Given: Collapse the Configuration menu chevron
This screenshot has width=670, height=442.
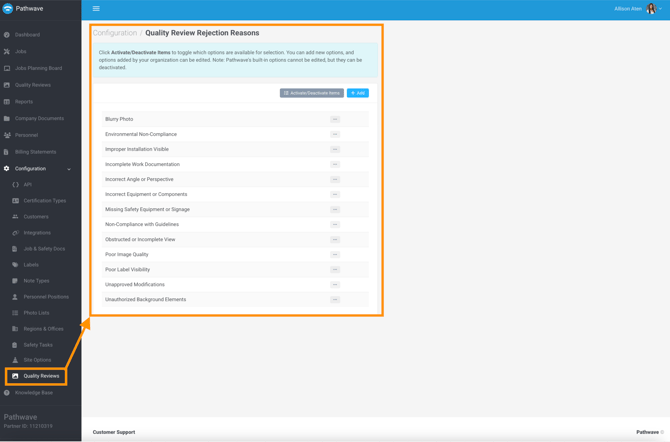Looking at the screenshot, I should pos(69,169).
